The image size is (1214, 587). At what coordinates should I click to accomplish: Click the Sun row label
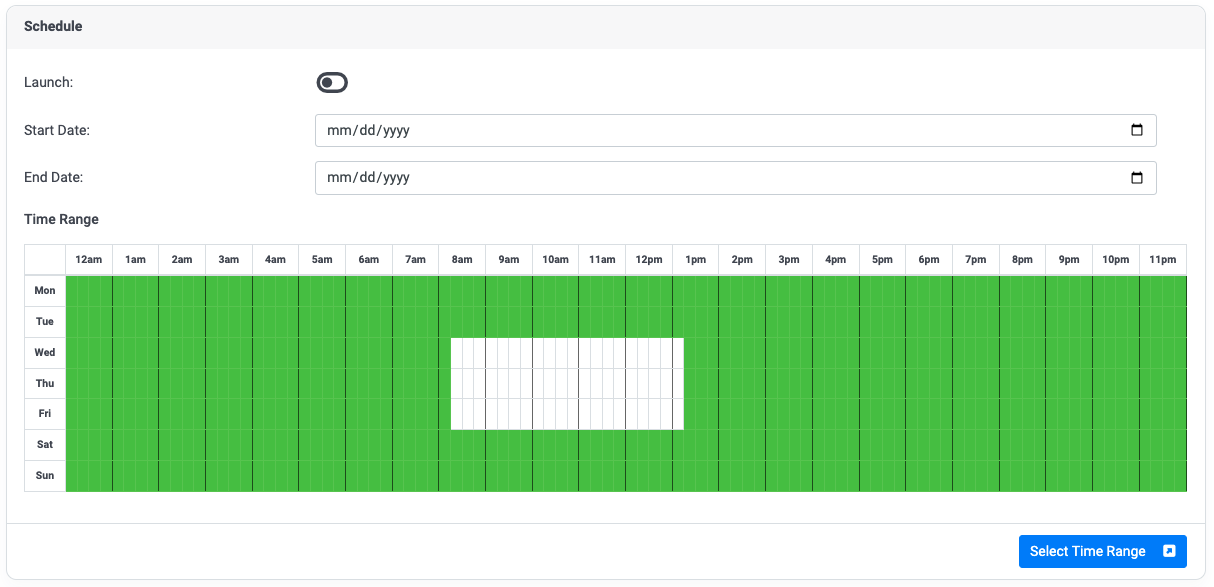(x=44, y=475)
